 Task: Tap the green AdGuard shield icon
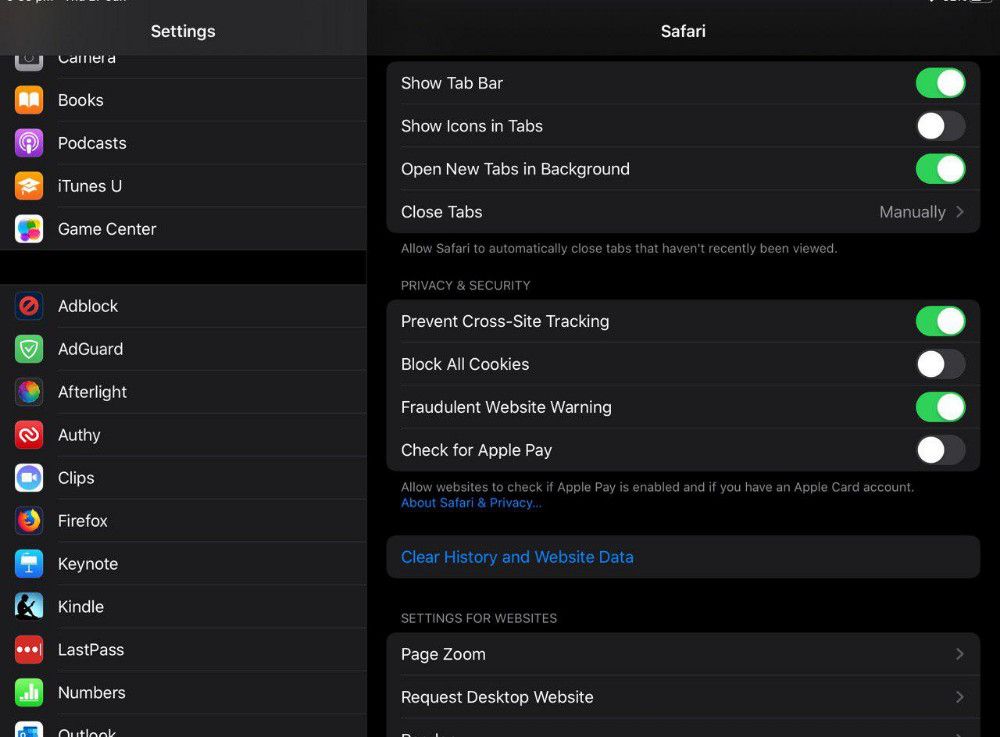pyautogui.click(x=29, y=349)
